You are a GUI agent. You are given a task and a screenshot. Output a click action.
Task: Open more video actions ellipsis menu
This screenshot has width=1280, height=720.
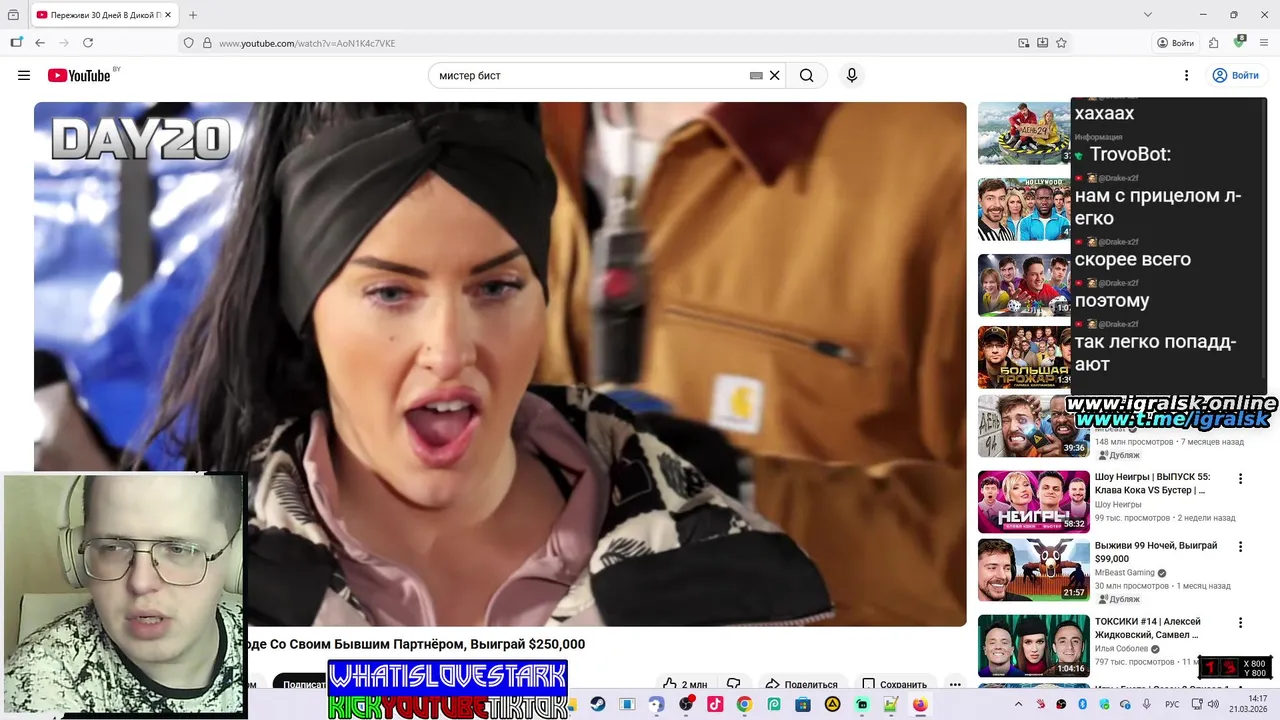(x=955, y=685)
